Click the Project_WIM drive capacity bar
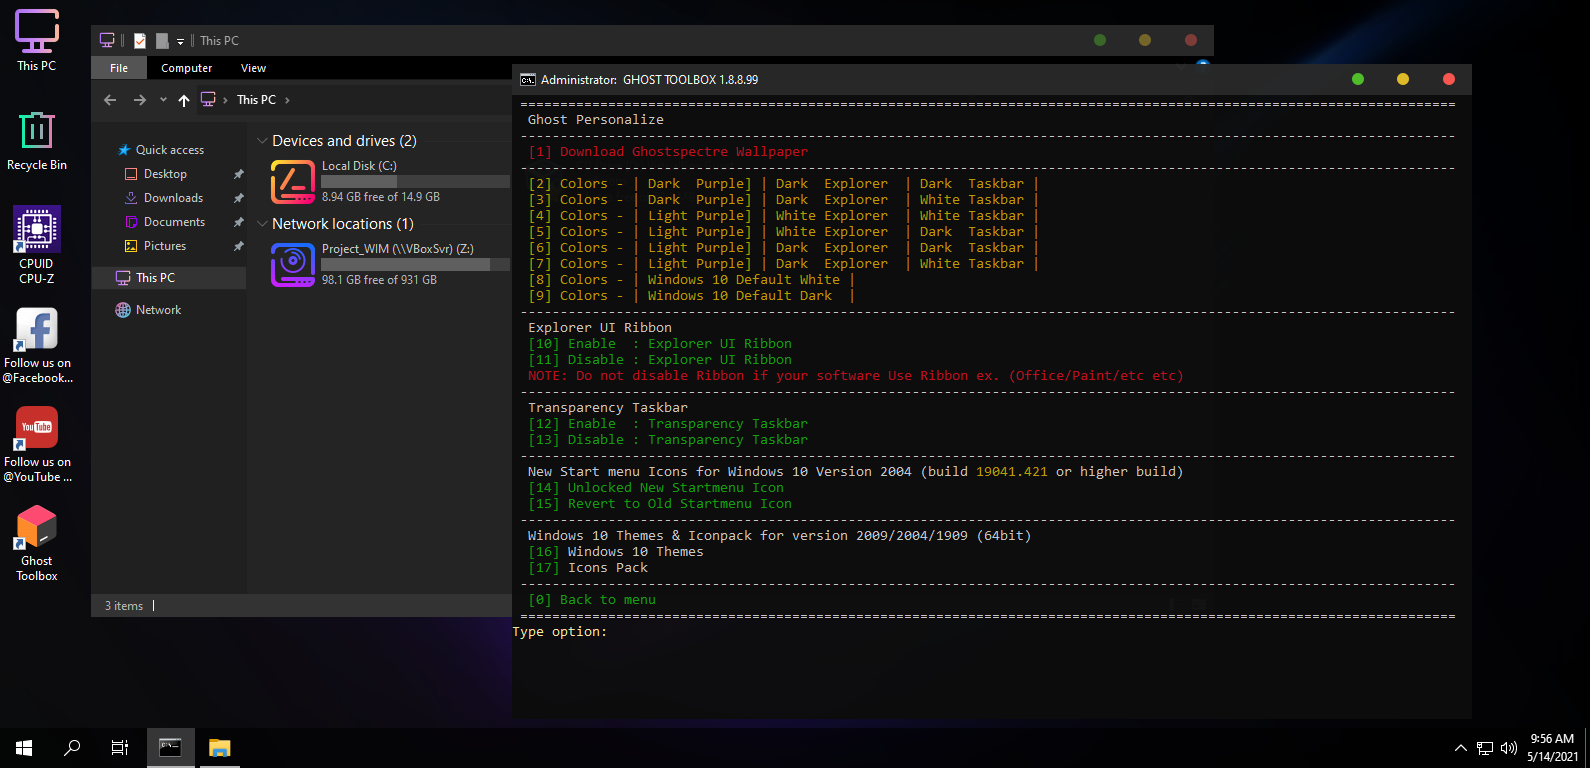This screenshot has width=1590, height=768. tap(415, 265)
